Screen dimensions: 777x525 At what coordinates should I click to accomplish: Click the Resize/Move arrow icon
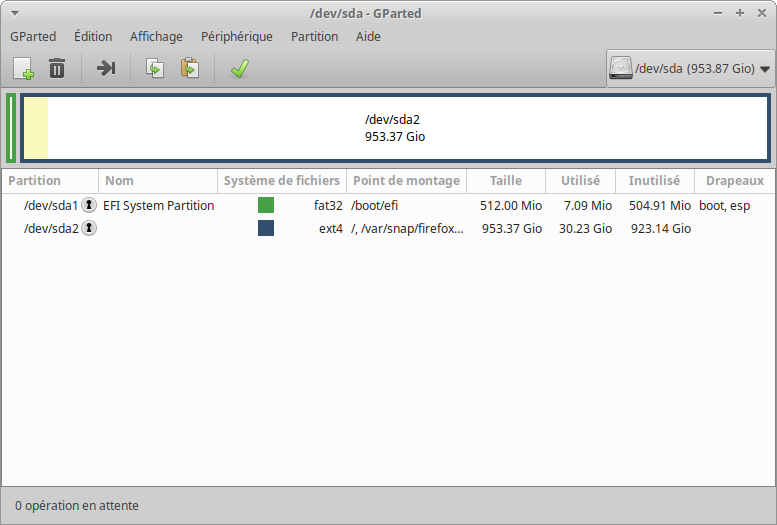pyautogui.click(x=106, y=68)
